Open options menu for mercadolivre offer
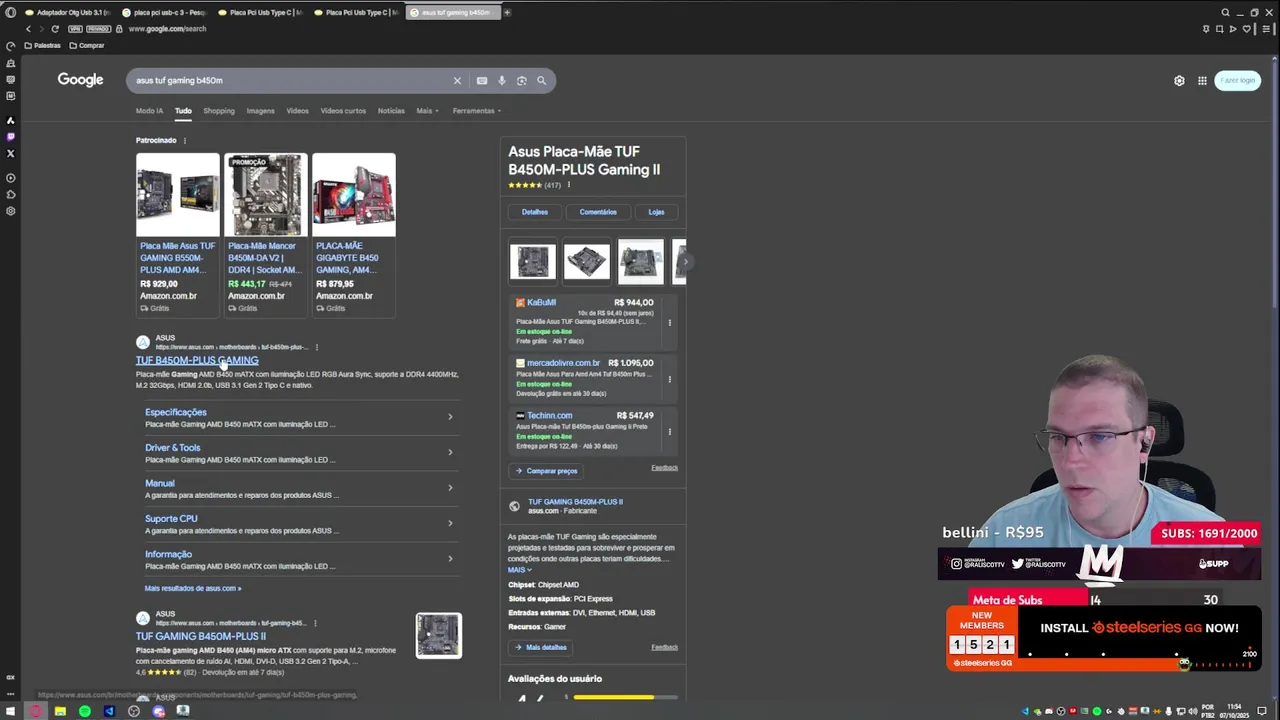Screen dimensions: 1280x720 [x=670, y=379]
